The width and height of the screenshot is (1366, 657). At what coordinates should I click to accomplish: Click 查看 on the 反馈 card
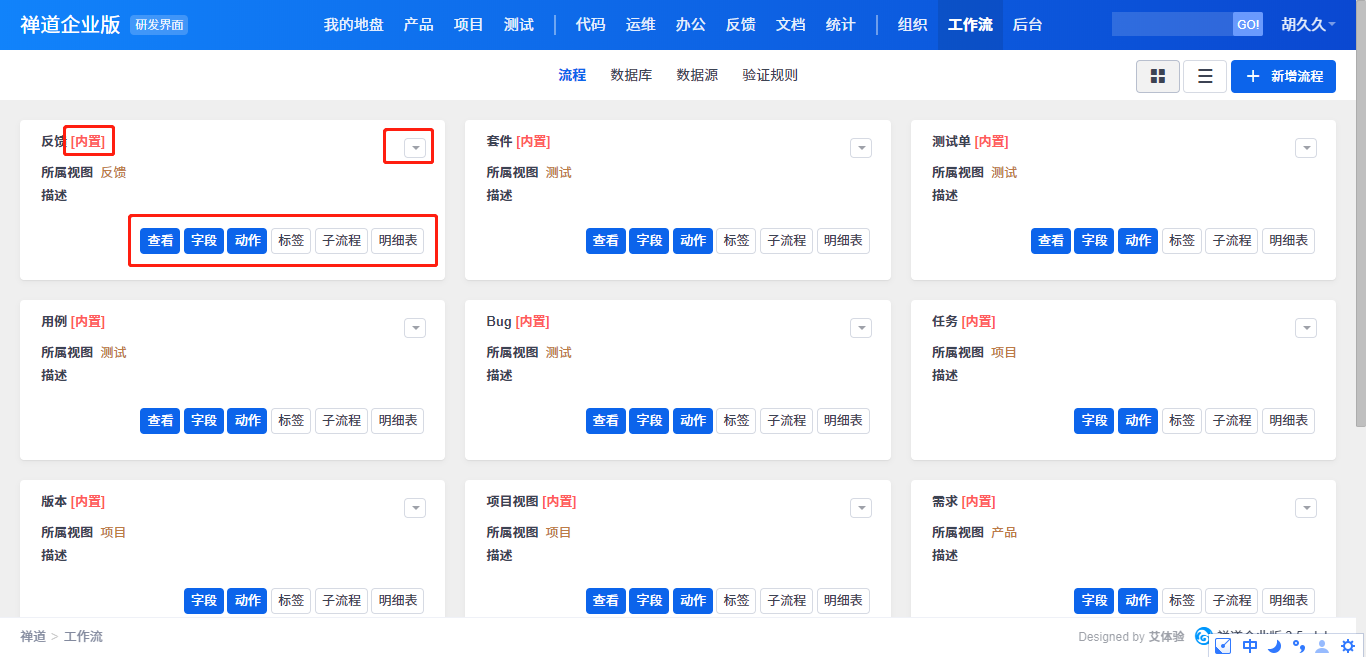coord(160,241)
